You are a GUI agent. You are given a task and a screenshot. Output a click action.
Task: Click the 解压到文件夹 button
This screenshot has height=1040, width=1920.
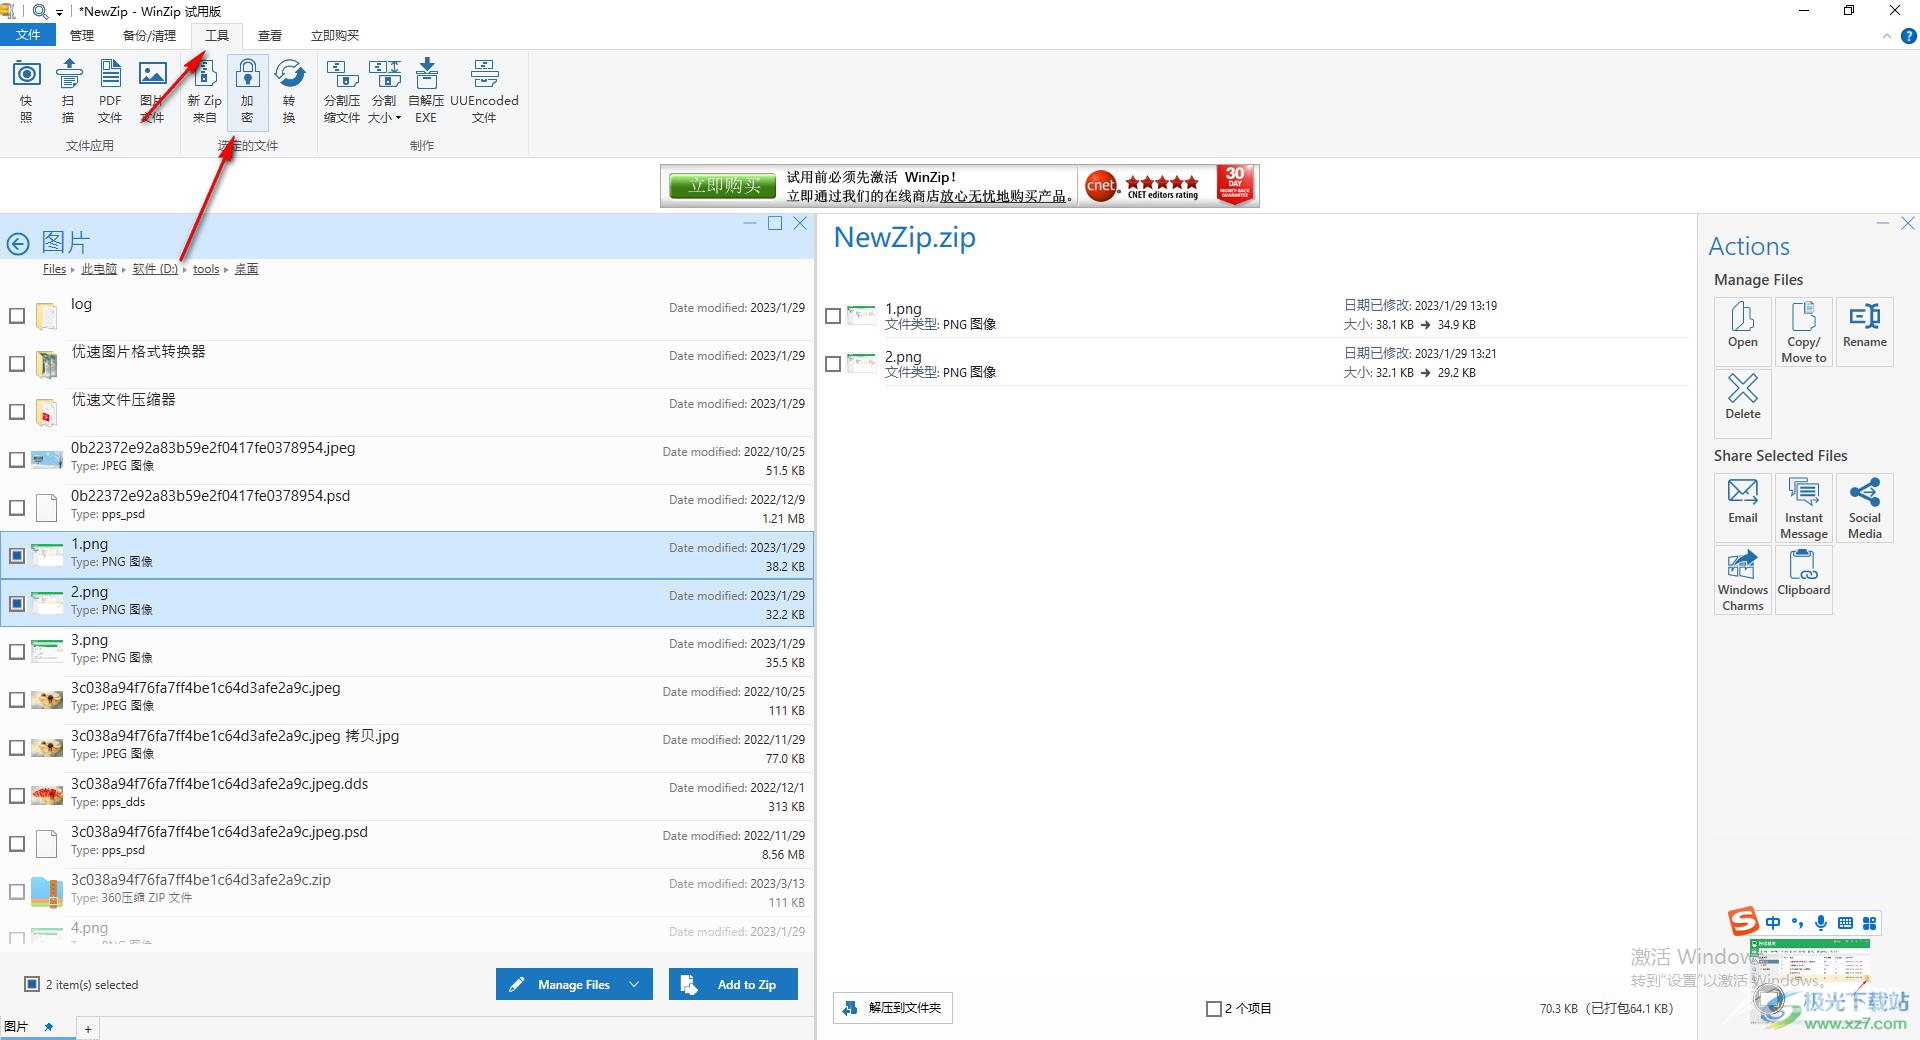pos(892,1008)
